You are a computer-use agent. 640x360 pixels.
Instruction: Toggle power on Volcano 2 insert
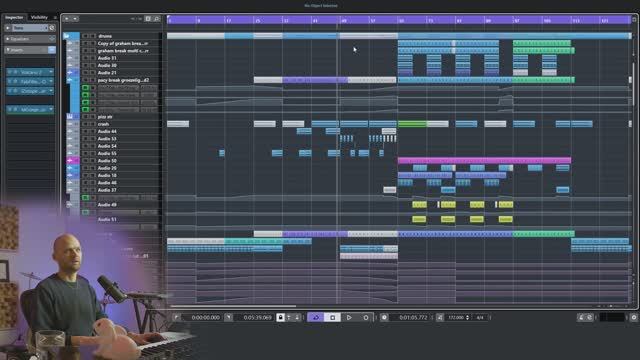coord(9,72)
